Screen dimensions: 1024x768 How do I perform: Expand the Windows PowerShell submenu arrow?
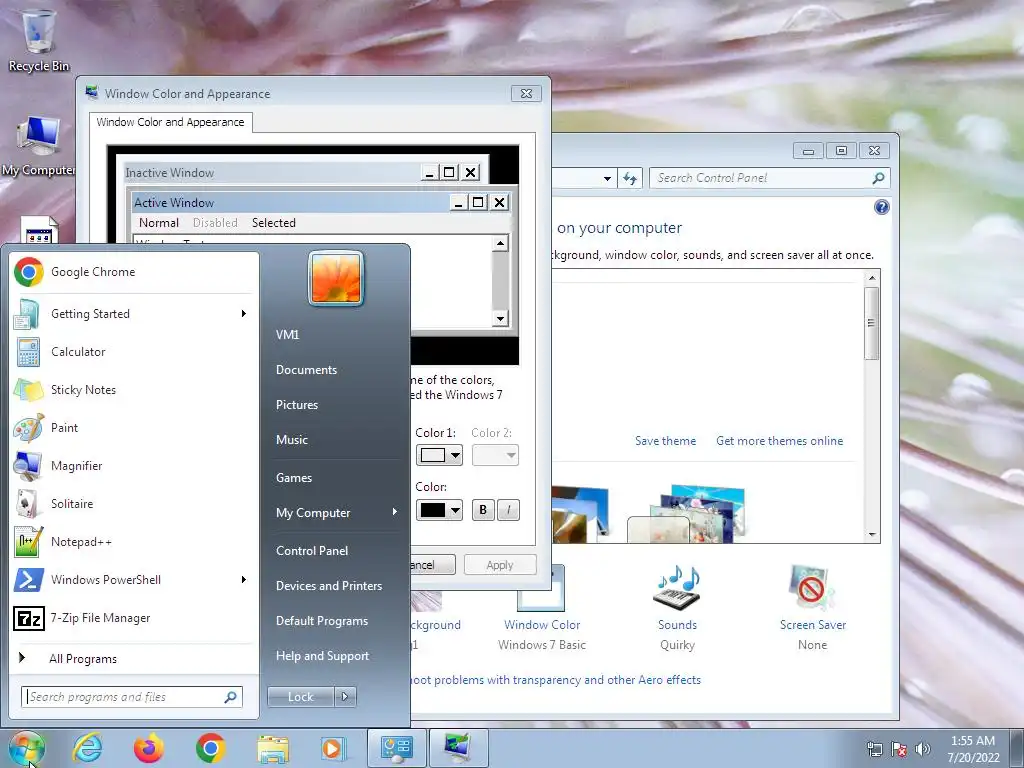point(244,579)
